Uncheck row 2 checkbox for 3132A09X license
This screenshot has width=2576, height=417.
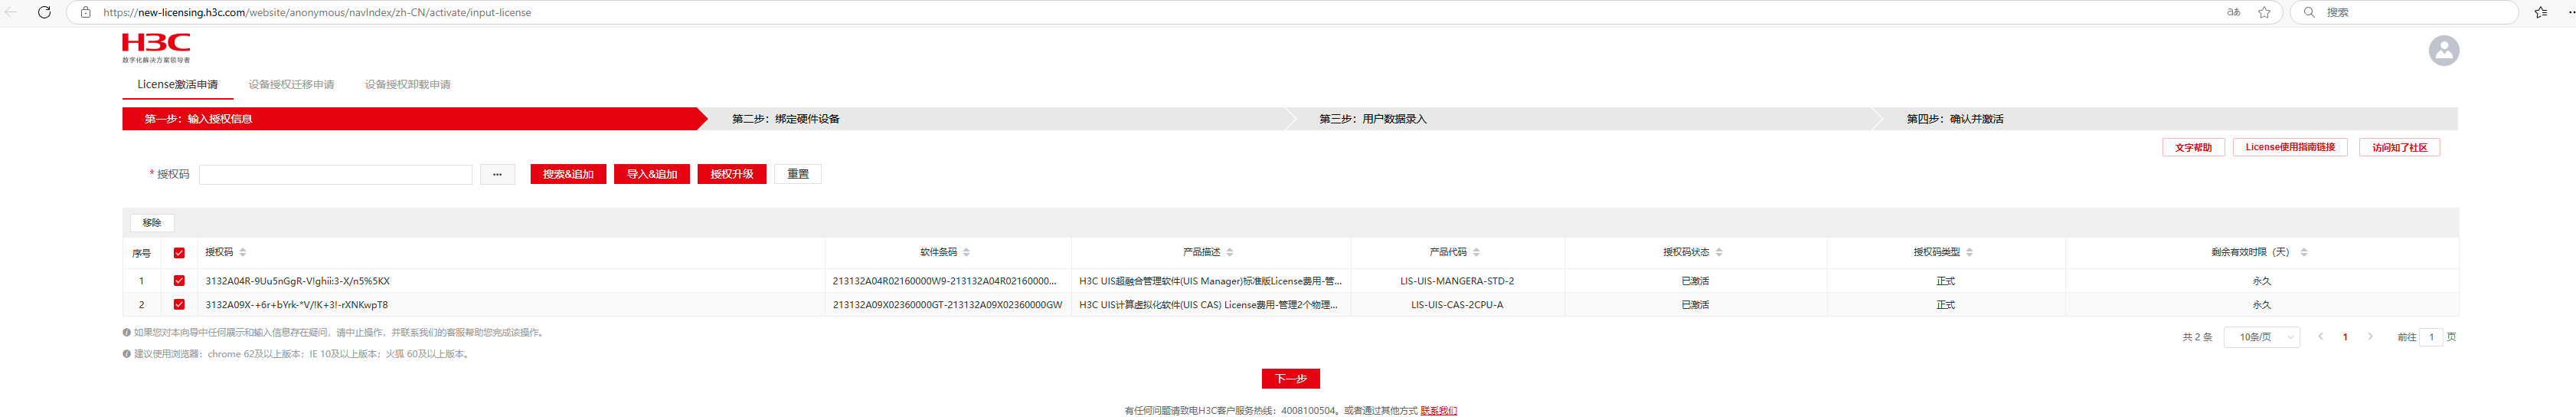[179, 305]
